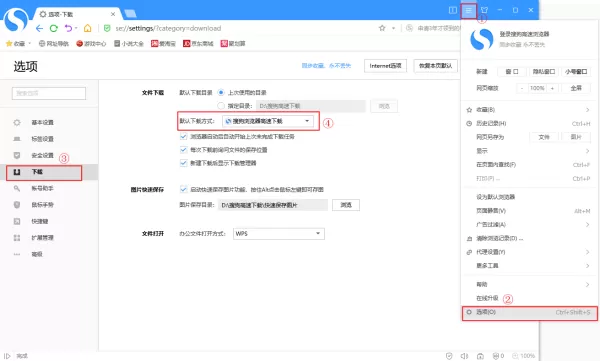600x361 pixels.
Task: Toggle the quick image save function checkbox
Action: (183, 189)
